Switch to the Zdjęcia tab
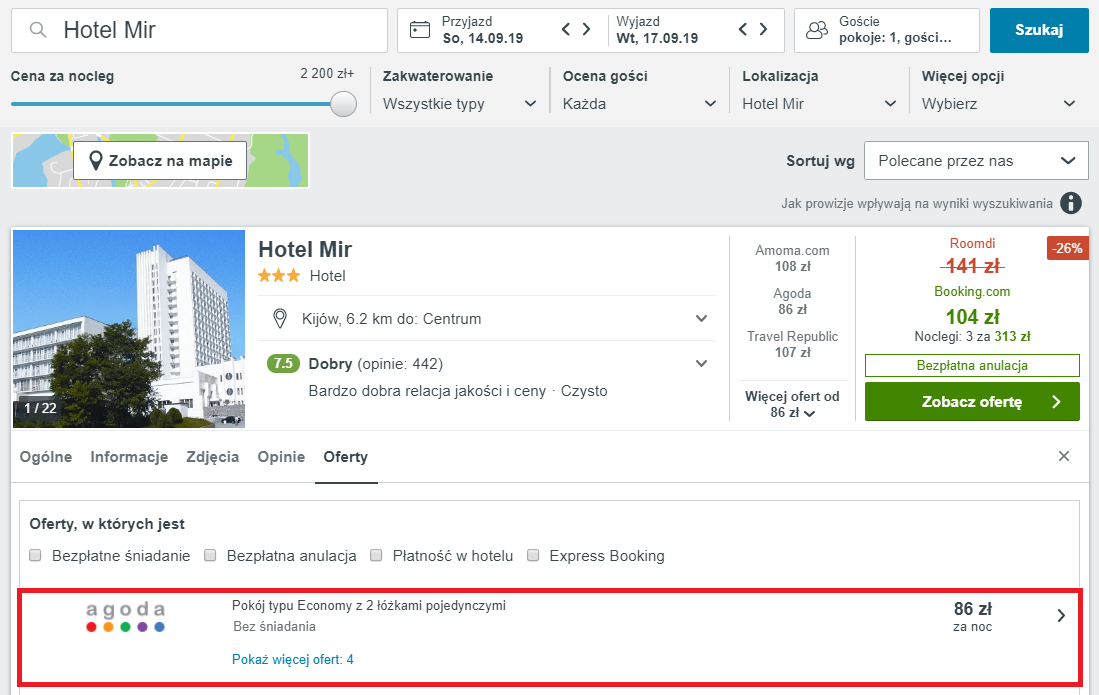Screen dimensions: 1099x695 (212, 457)
